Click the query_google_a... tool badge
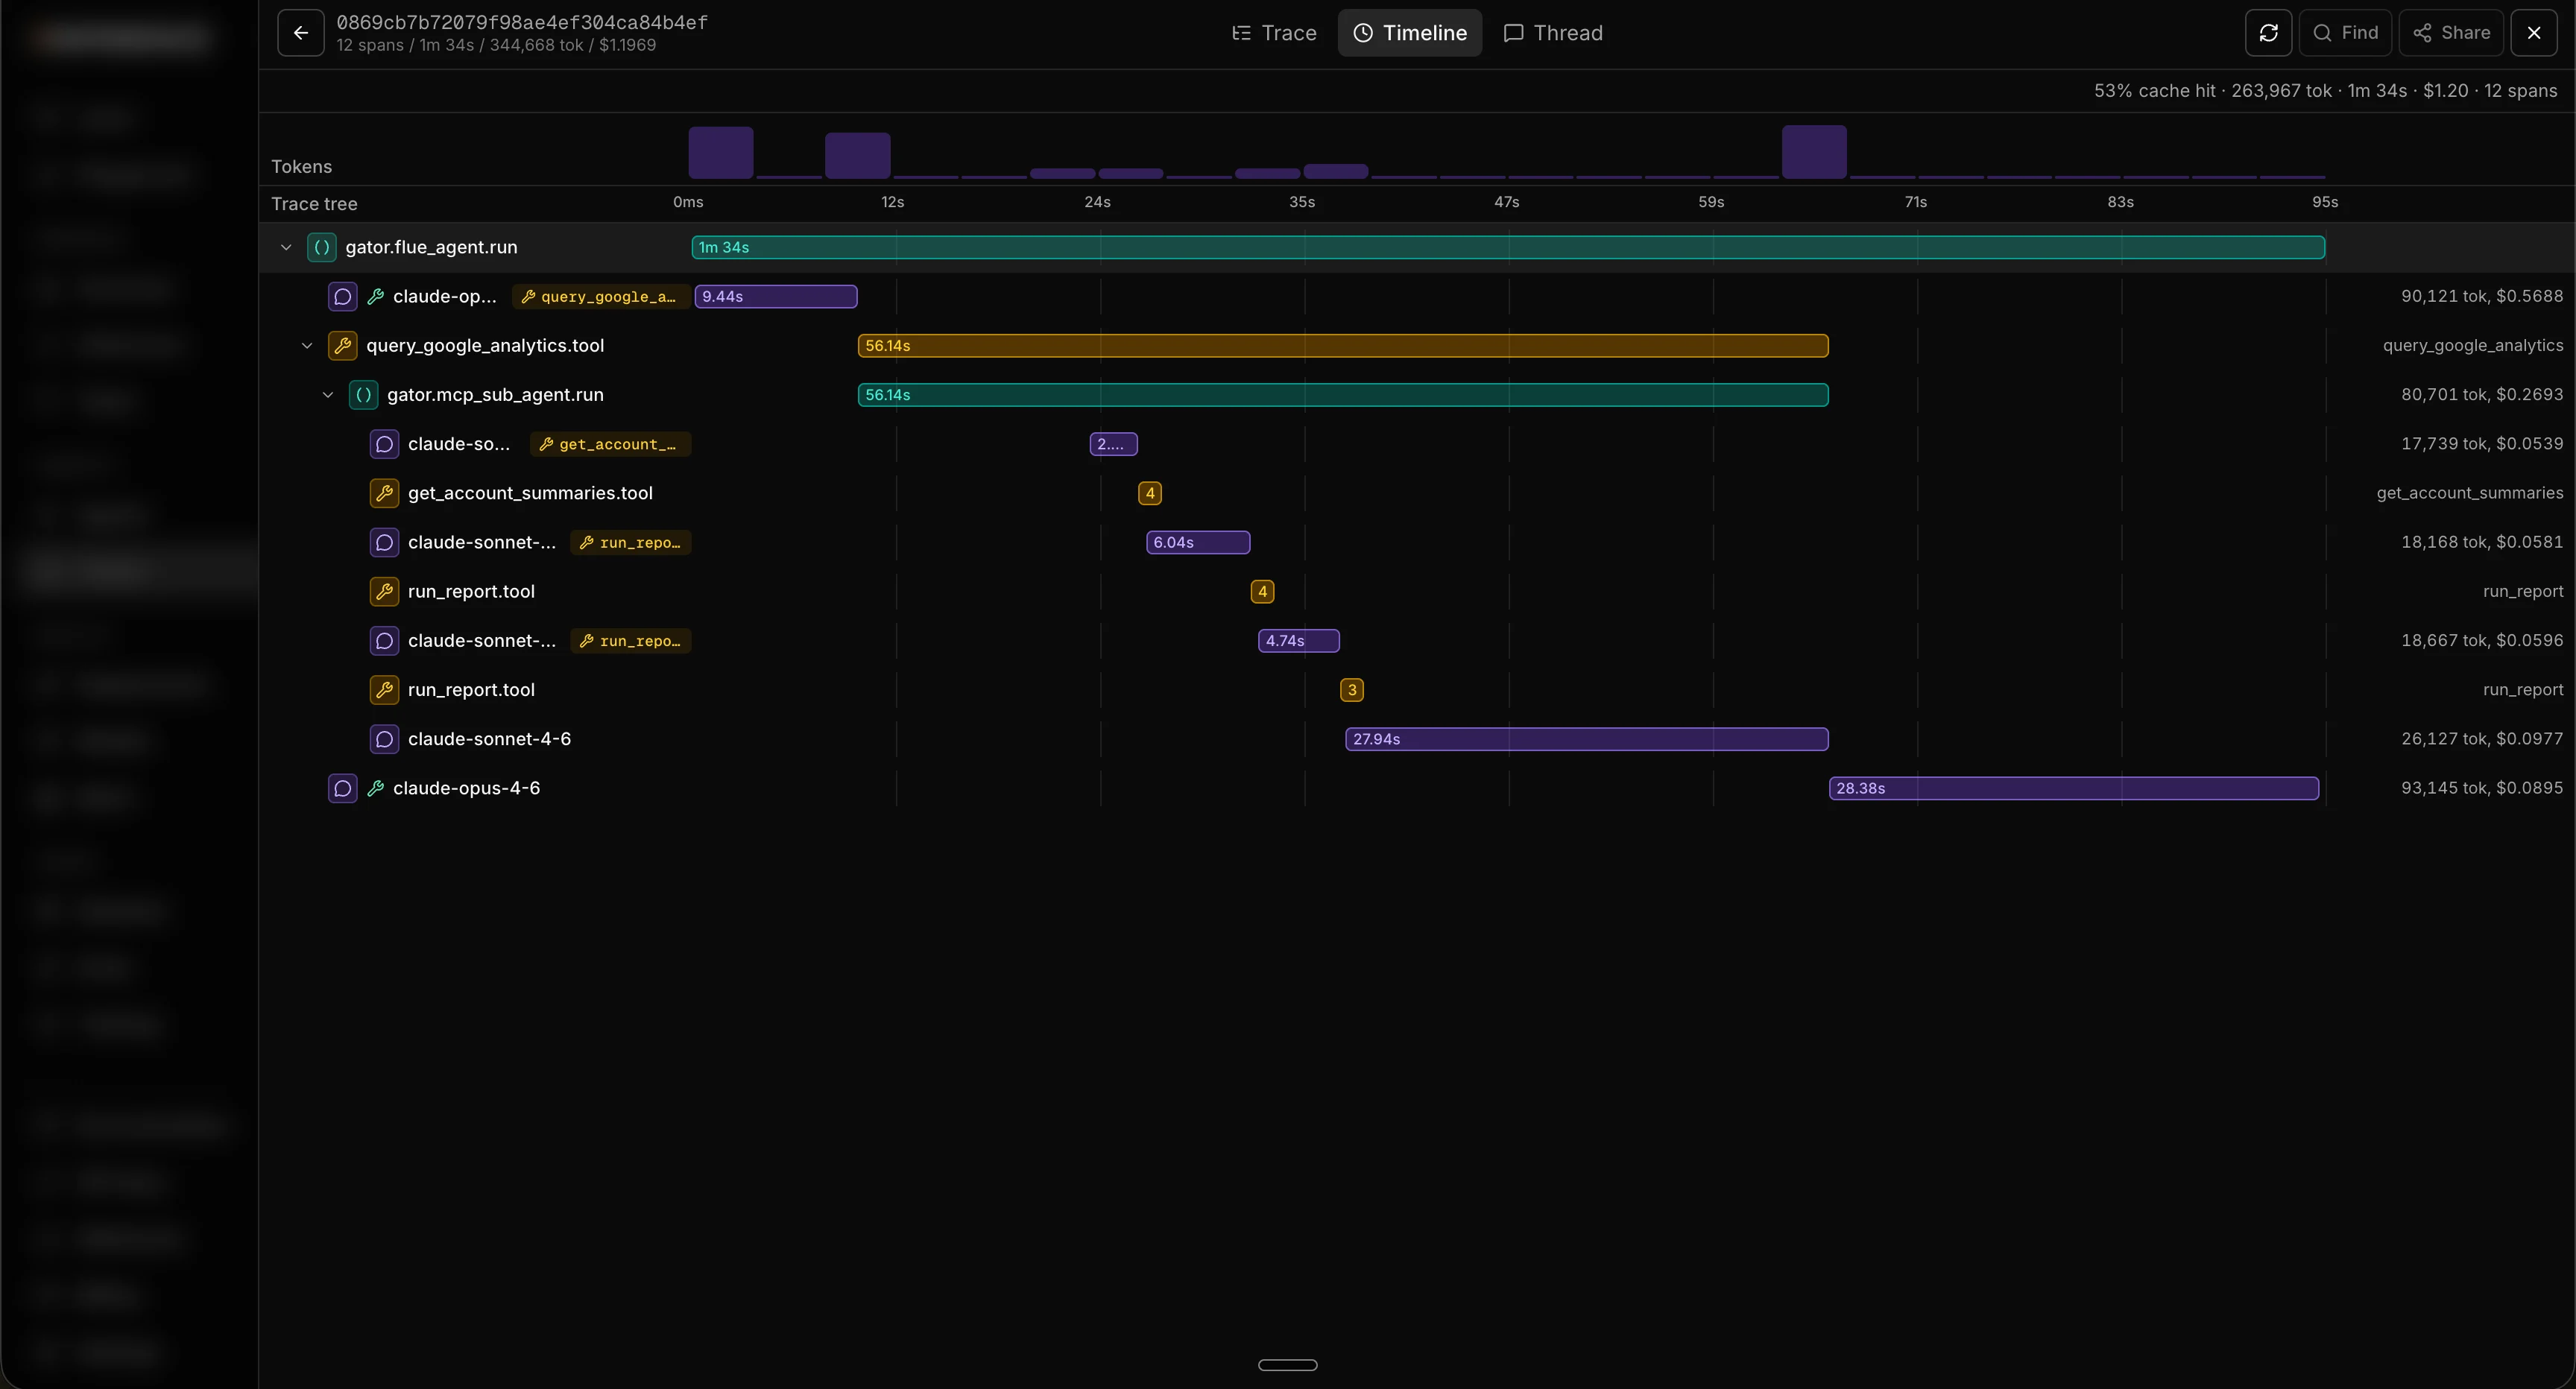The width and height of the screenshot is (2576, 1389). pos(600,297)
